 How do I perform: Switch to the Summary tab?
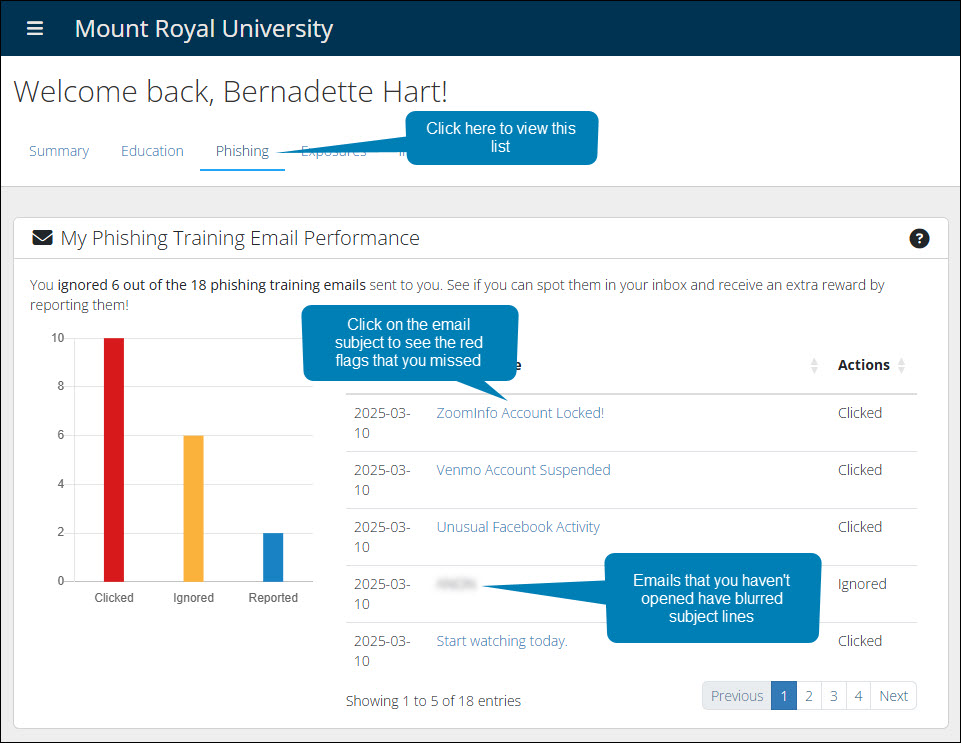(x=59, y=151)
